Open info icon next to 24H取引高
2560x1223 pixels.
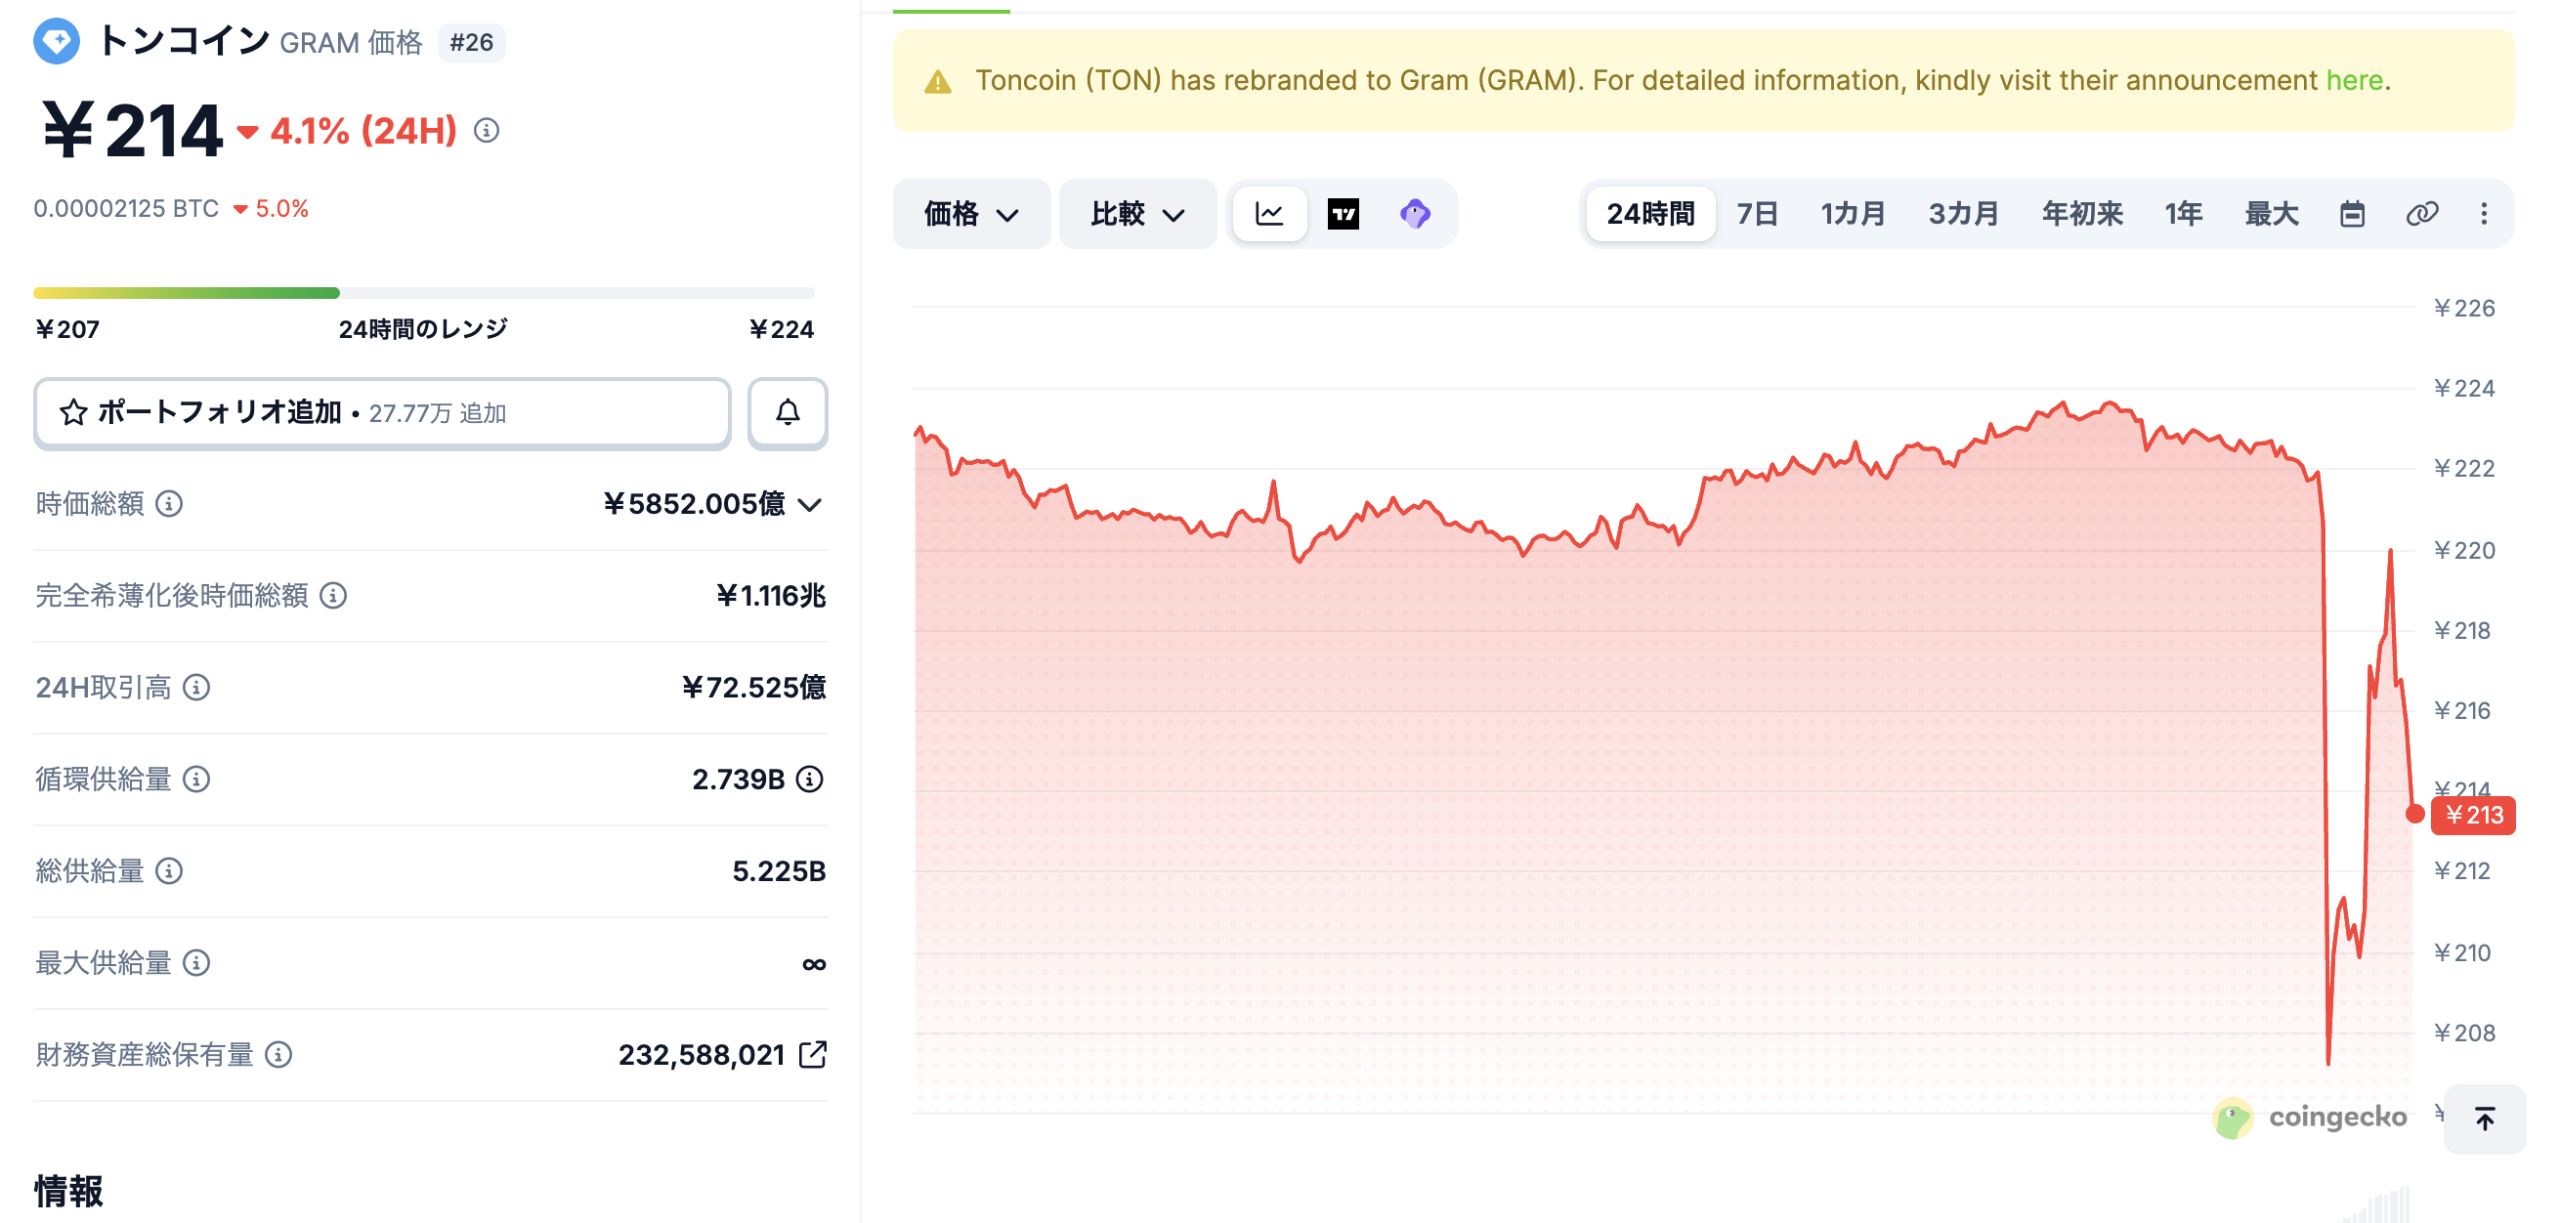[x=197, y=688]
